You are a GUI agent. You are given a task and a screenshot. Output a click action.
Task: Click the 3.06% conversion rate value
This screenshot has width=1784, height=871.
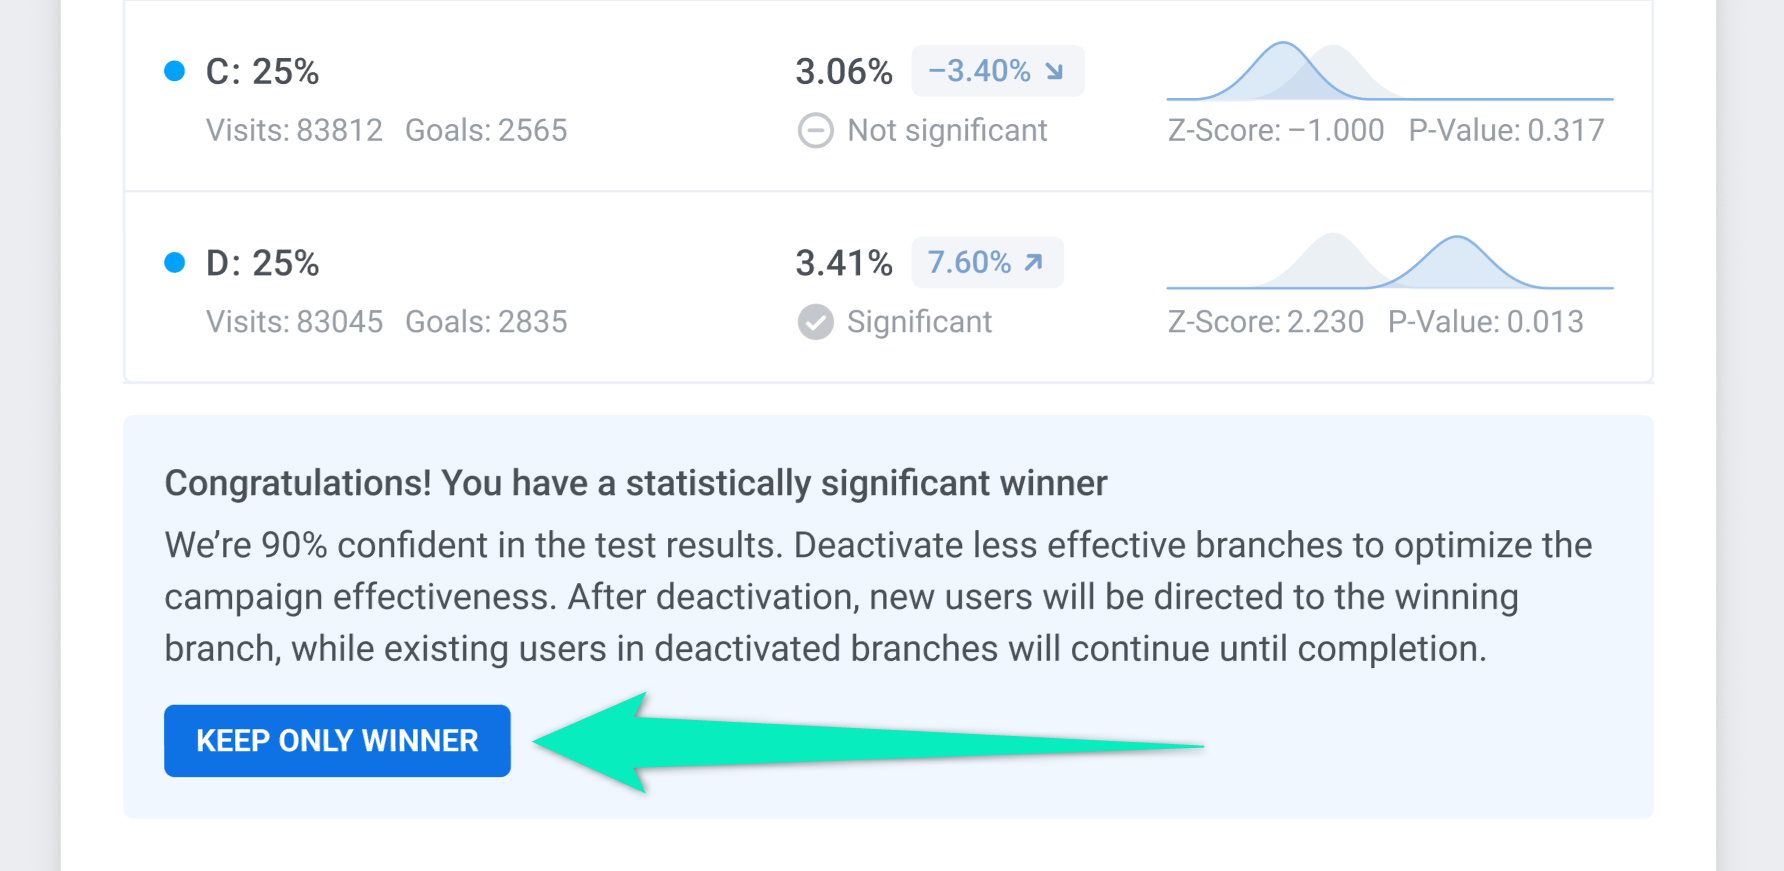(x=843, y=72)
